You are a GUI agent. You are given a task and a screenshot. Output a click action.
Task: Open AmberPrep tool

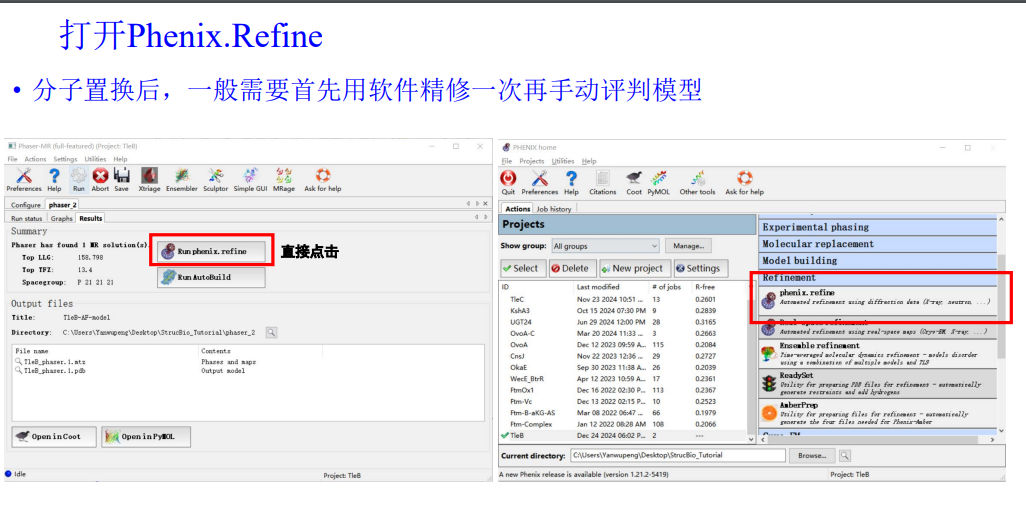point(877,414)
